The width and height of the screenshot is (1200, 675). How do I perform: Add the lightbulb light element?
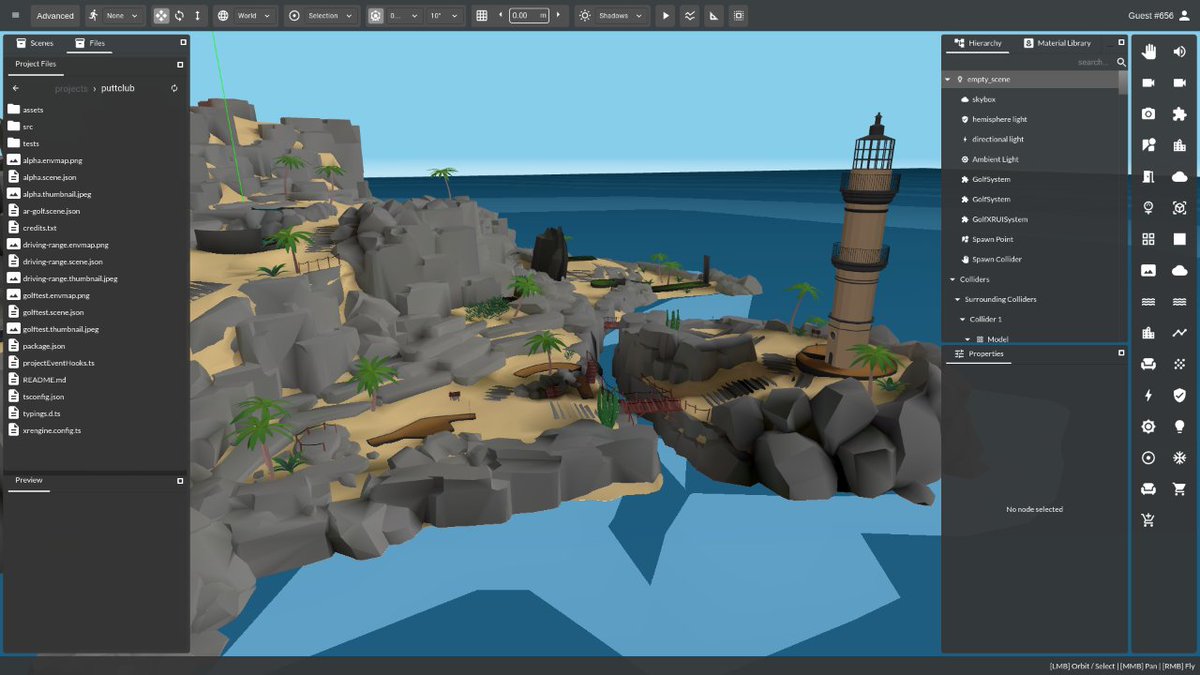(x=1180, y=426)
